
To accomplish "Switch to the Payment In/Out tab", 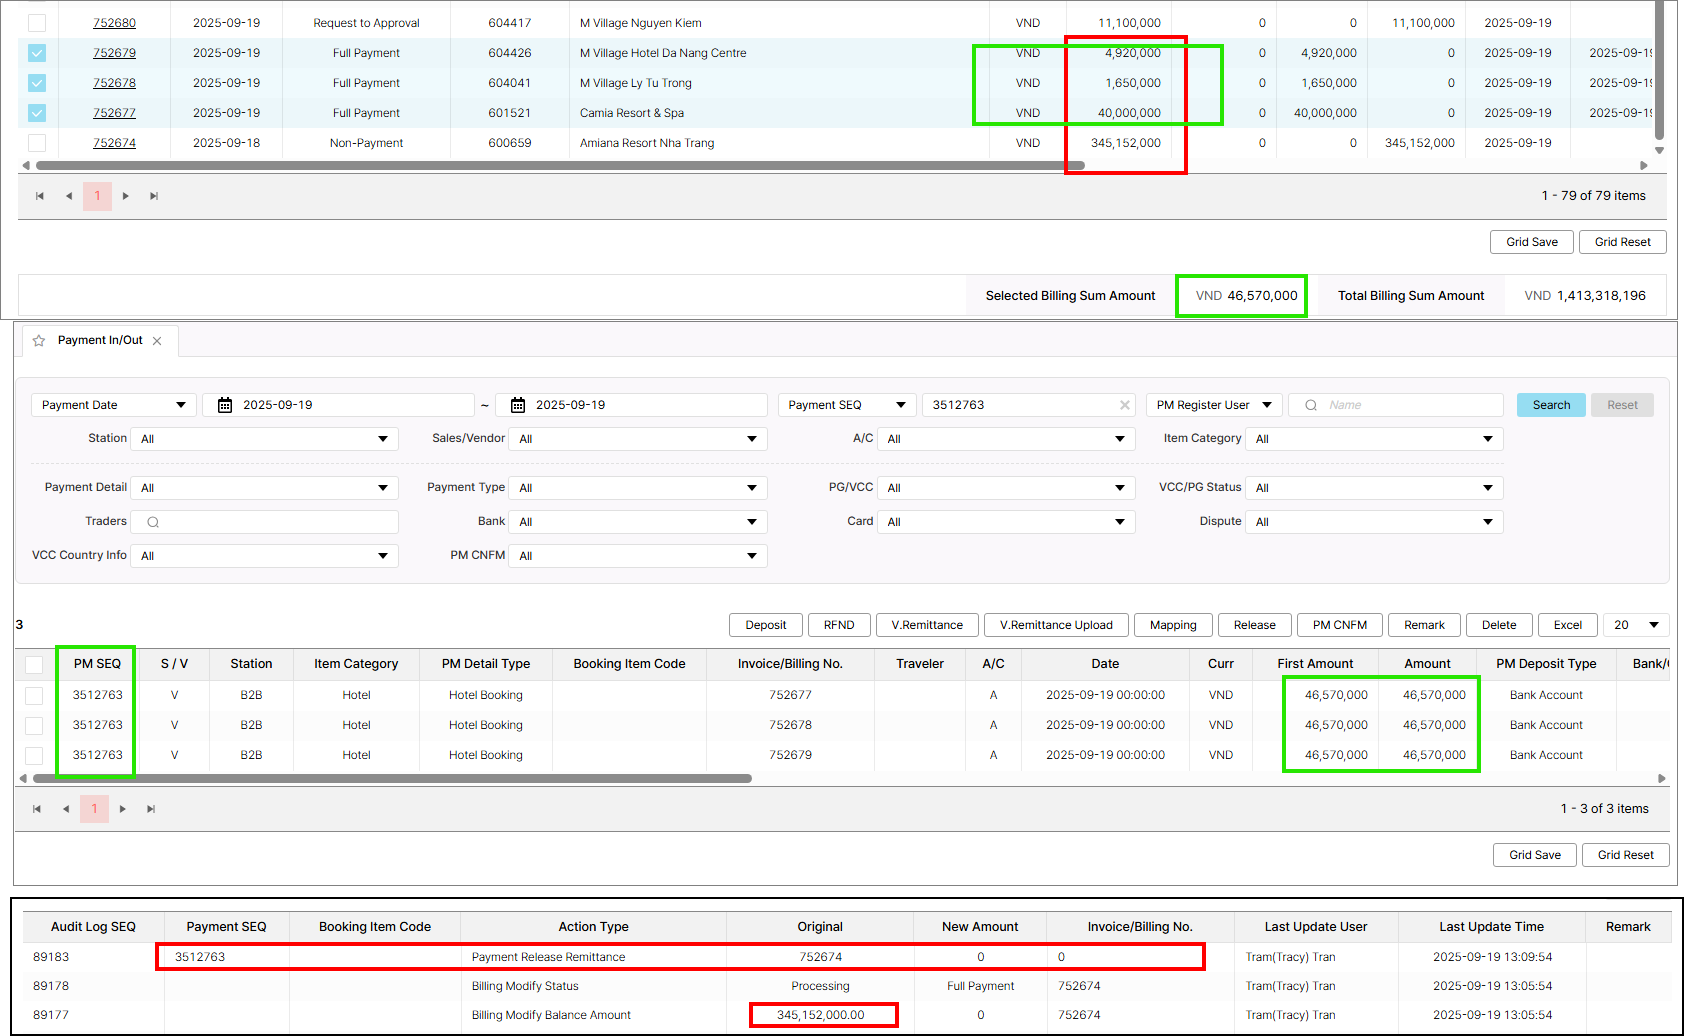I will (100, 341).
